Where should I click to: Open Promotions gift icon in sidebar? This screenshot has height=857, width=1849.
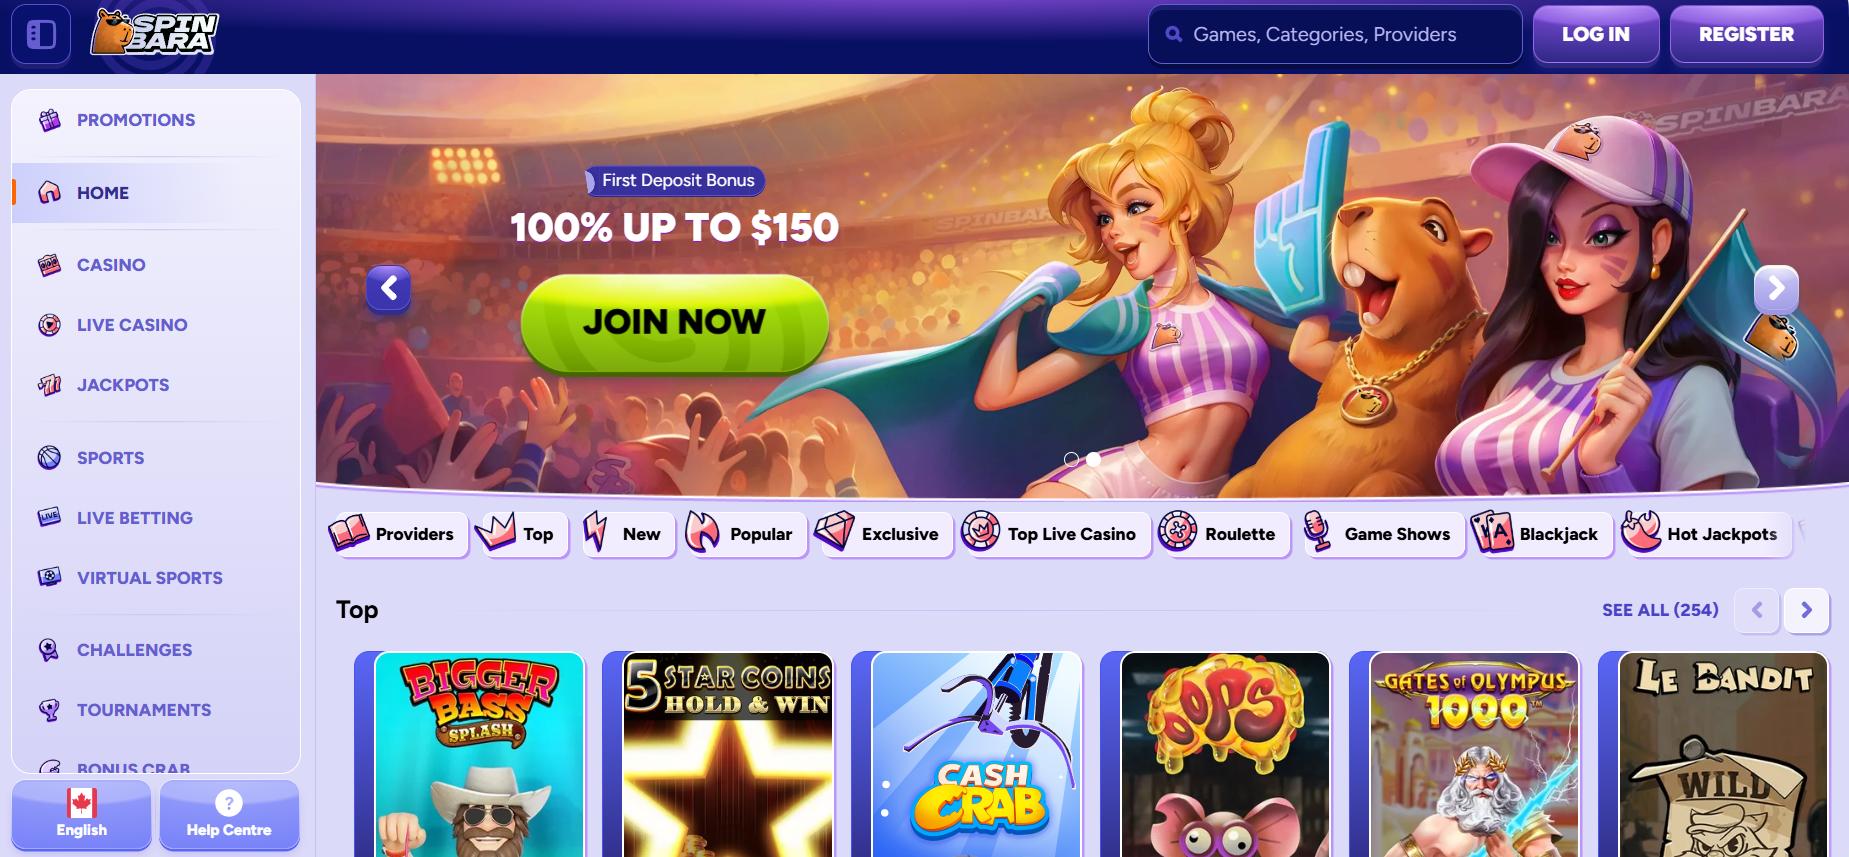49,120
